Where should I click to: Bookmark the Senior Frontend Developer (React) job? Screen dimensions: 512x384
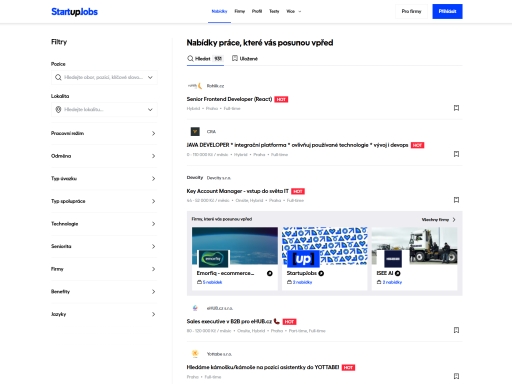click(x=456, y=108)
